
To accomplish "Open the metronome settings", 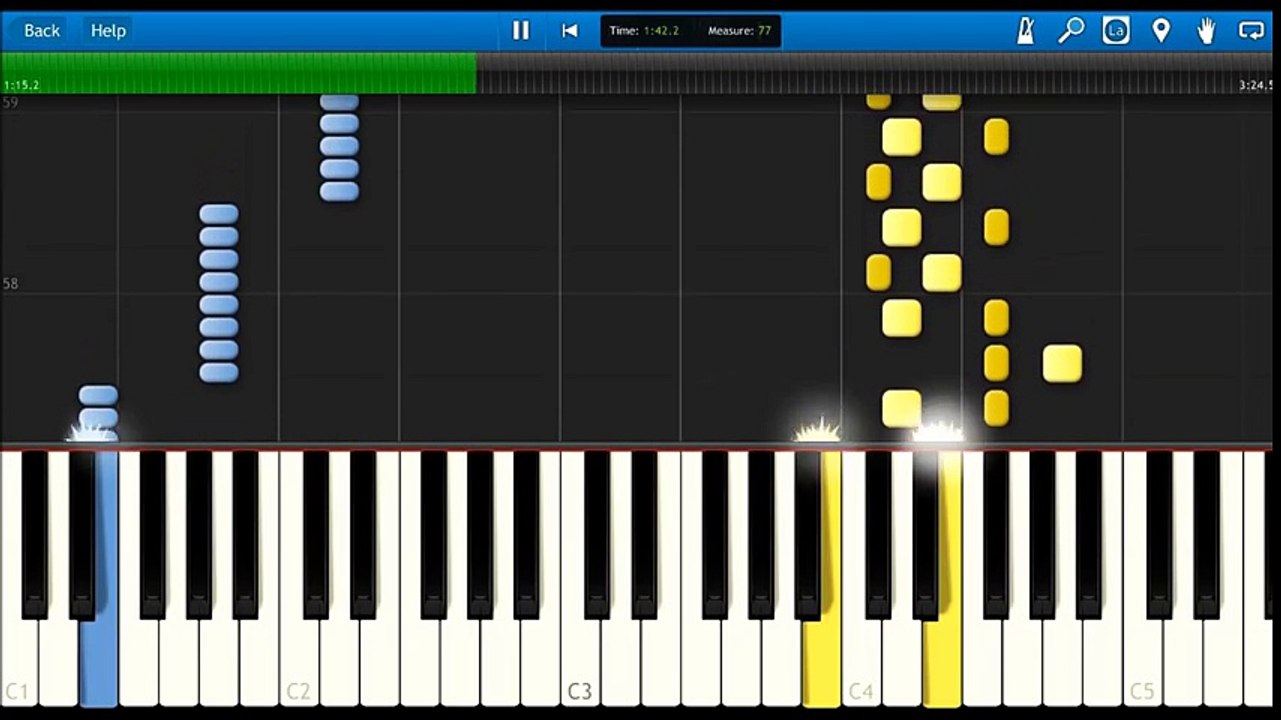I will (x=1026, y=31).
